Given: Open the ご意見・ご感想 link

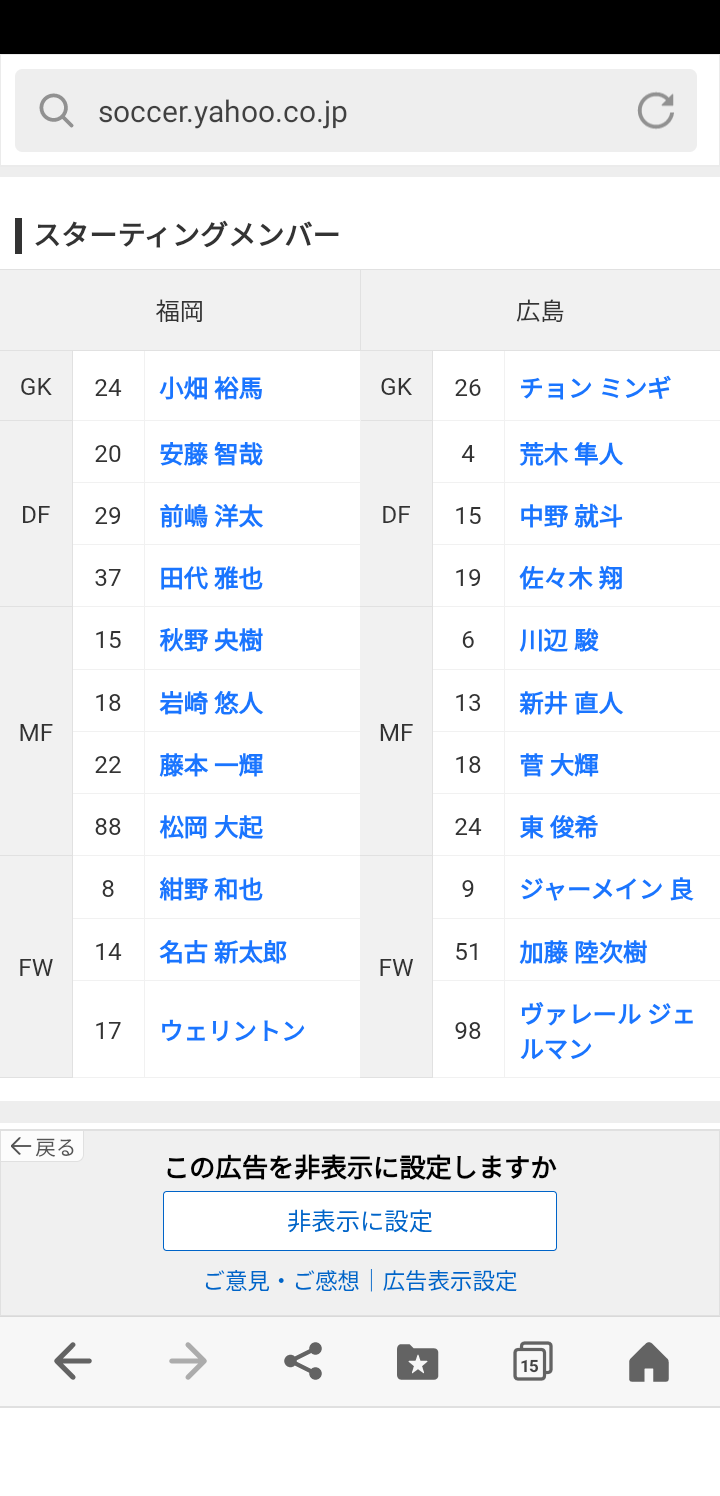Looking at the screenshot, I should pyautogui.click(x=281, y=1281).
